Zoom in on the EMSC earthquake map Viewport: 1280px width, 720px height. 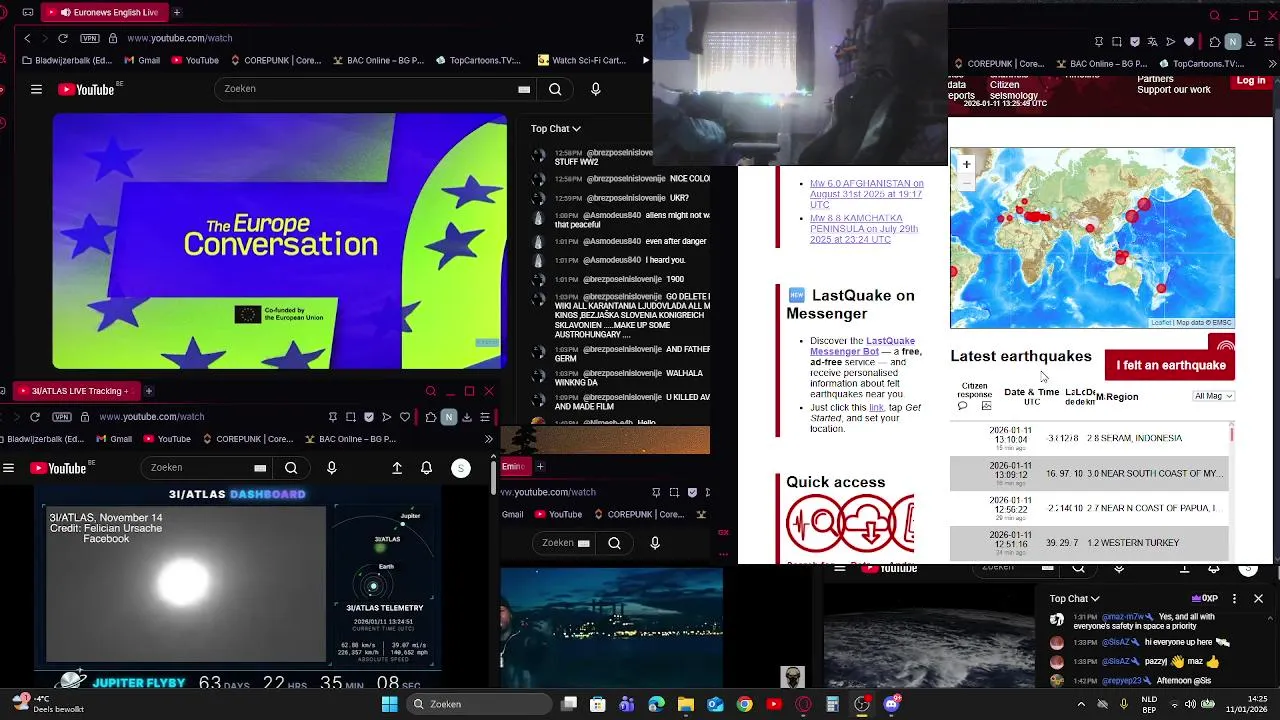[966, 164]
